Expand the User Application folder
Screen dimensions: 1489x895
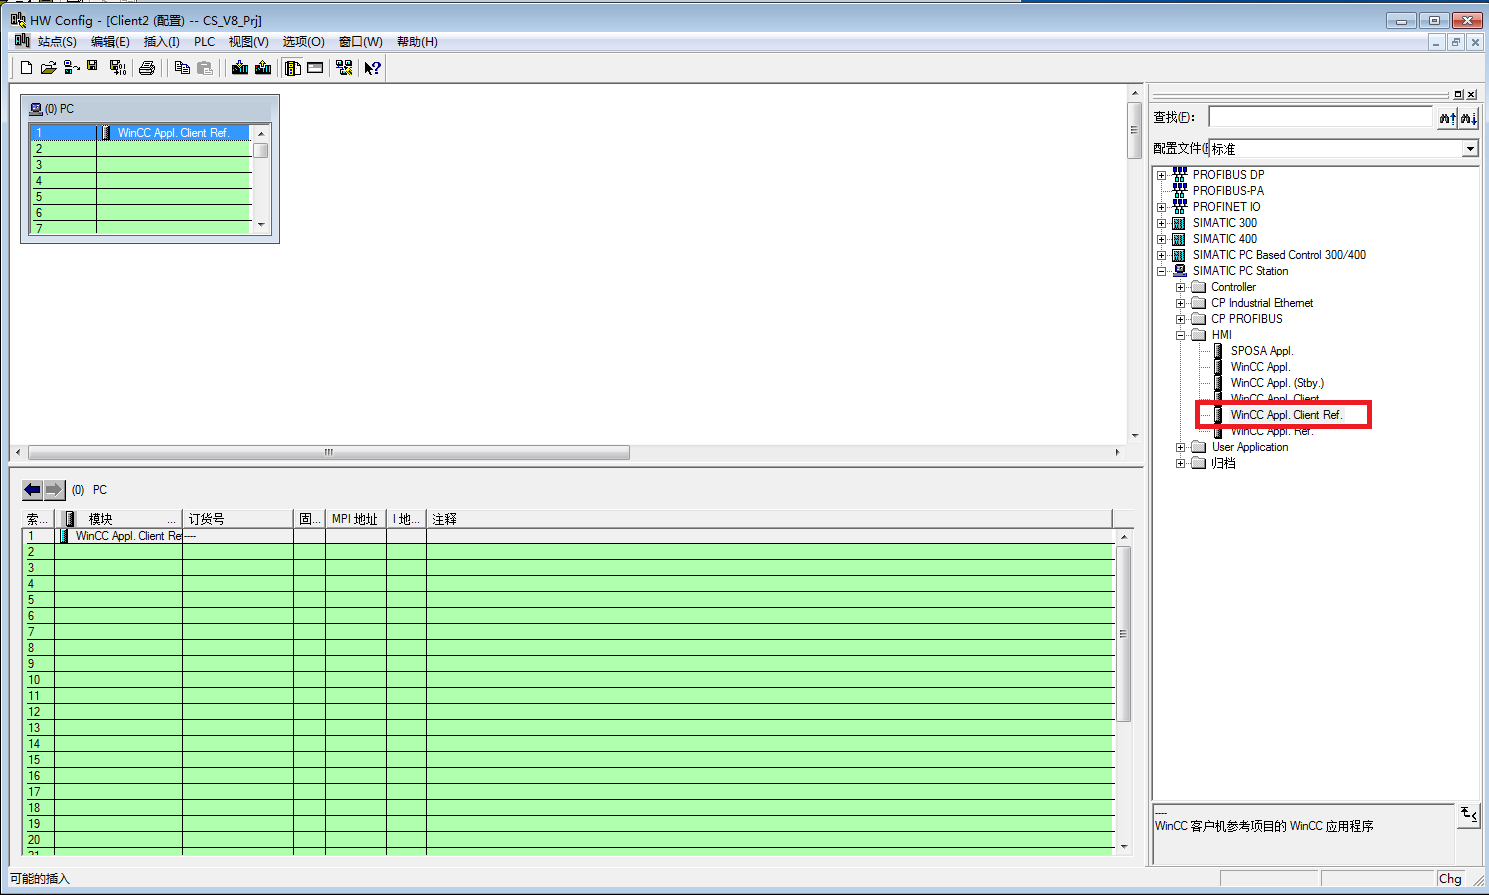click(1181, 447)
